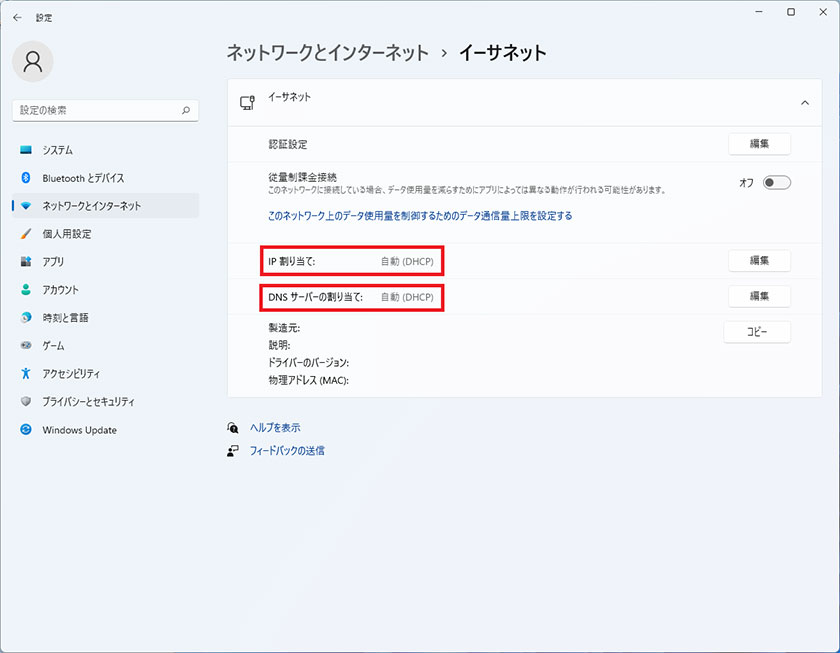Screen dimensions: 840x653
Task: Click 編集 button for IP 割り当て
Action: [x=759, y=261]
